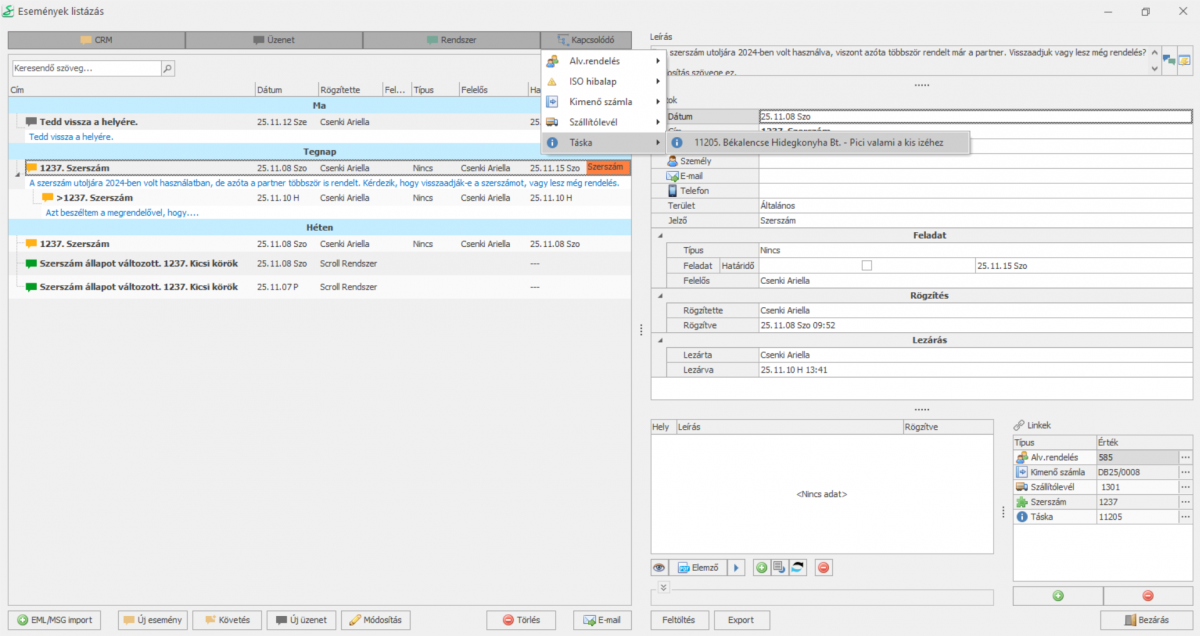The width and height of the screenshot is (1200, 636).
Task: Select submenu item 11205. Békalencse Hidegkonyha Bt.
Action: pos(818,143)
